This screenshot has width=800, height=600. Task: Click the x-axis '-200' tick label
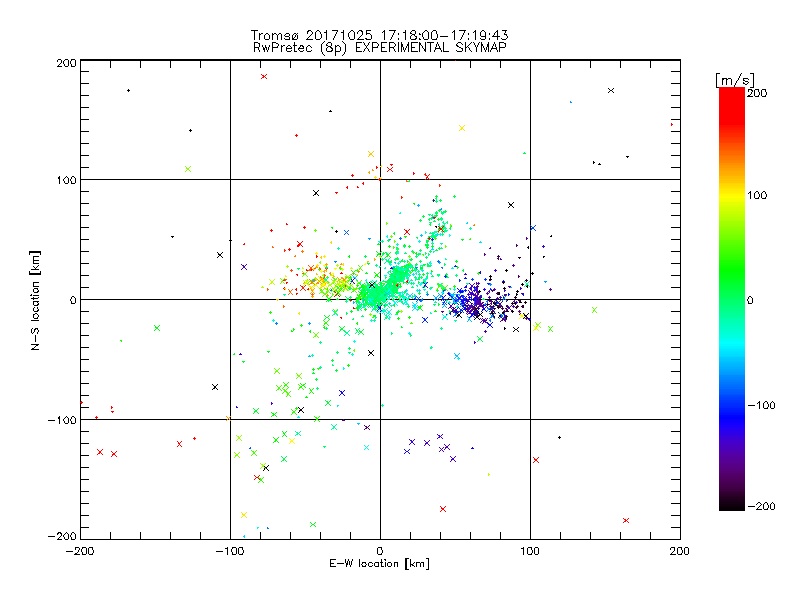pos(80,551)
